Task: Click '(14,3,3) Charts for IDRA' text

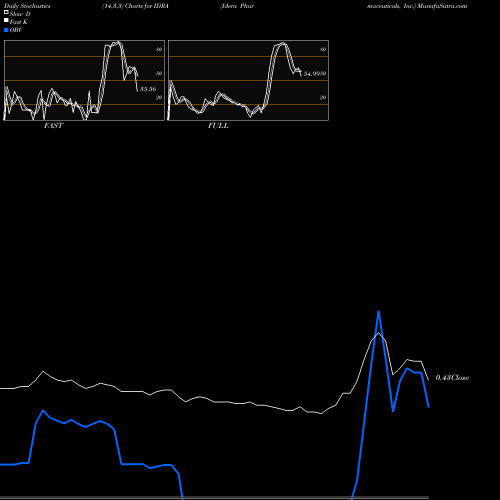Action: (135, 6)
